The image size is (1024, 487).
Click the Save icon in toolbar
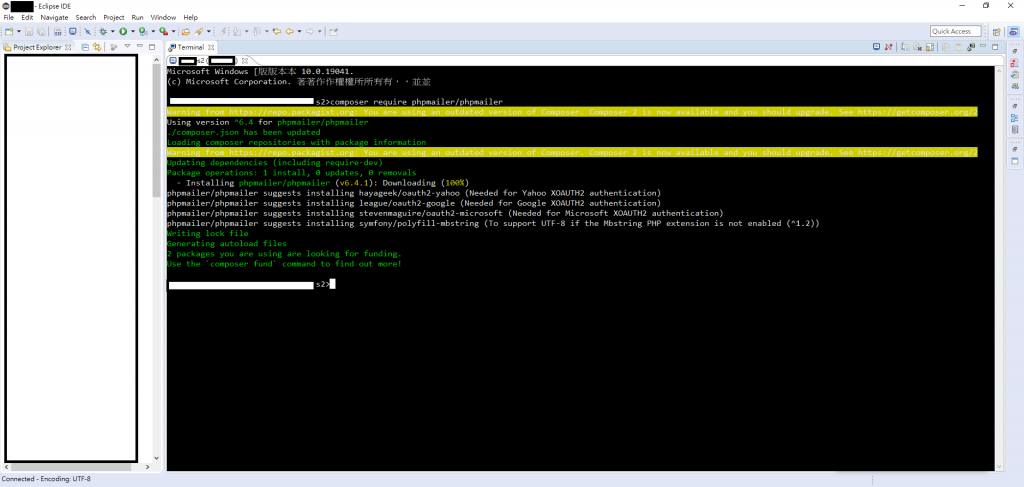coord(29,31)
